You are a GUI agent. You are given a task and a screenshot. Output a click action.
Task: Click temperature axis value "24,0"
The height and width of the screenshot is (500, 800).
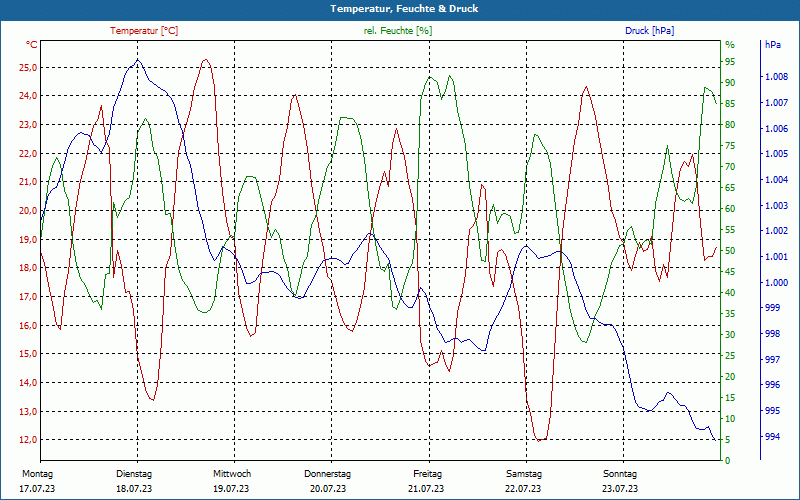click(x=28, y=96)
